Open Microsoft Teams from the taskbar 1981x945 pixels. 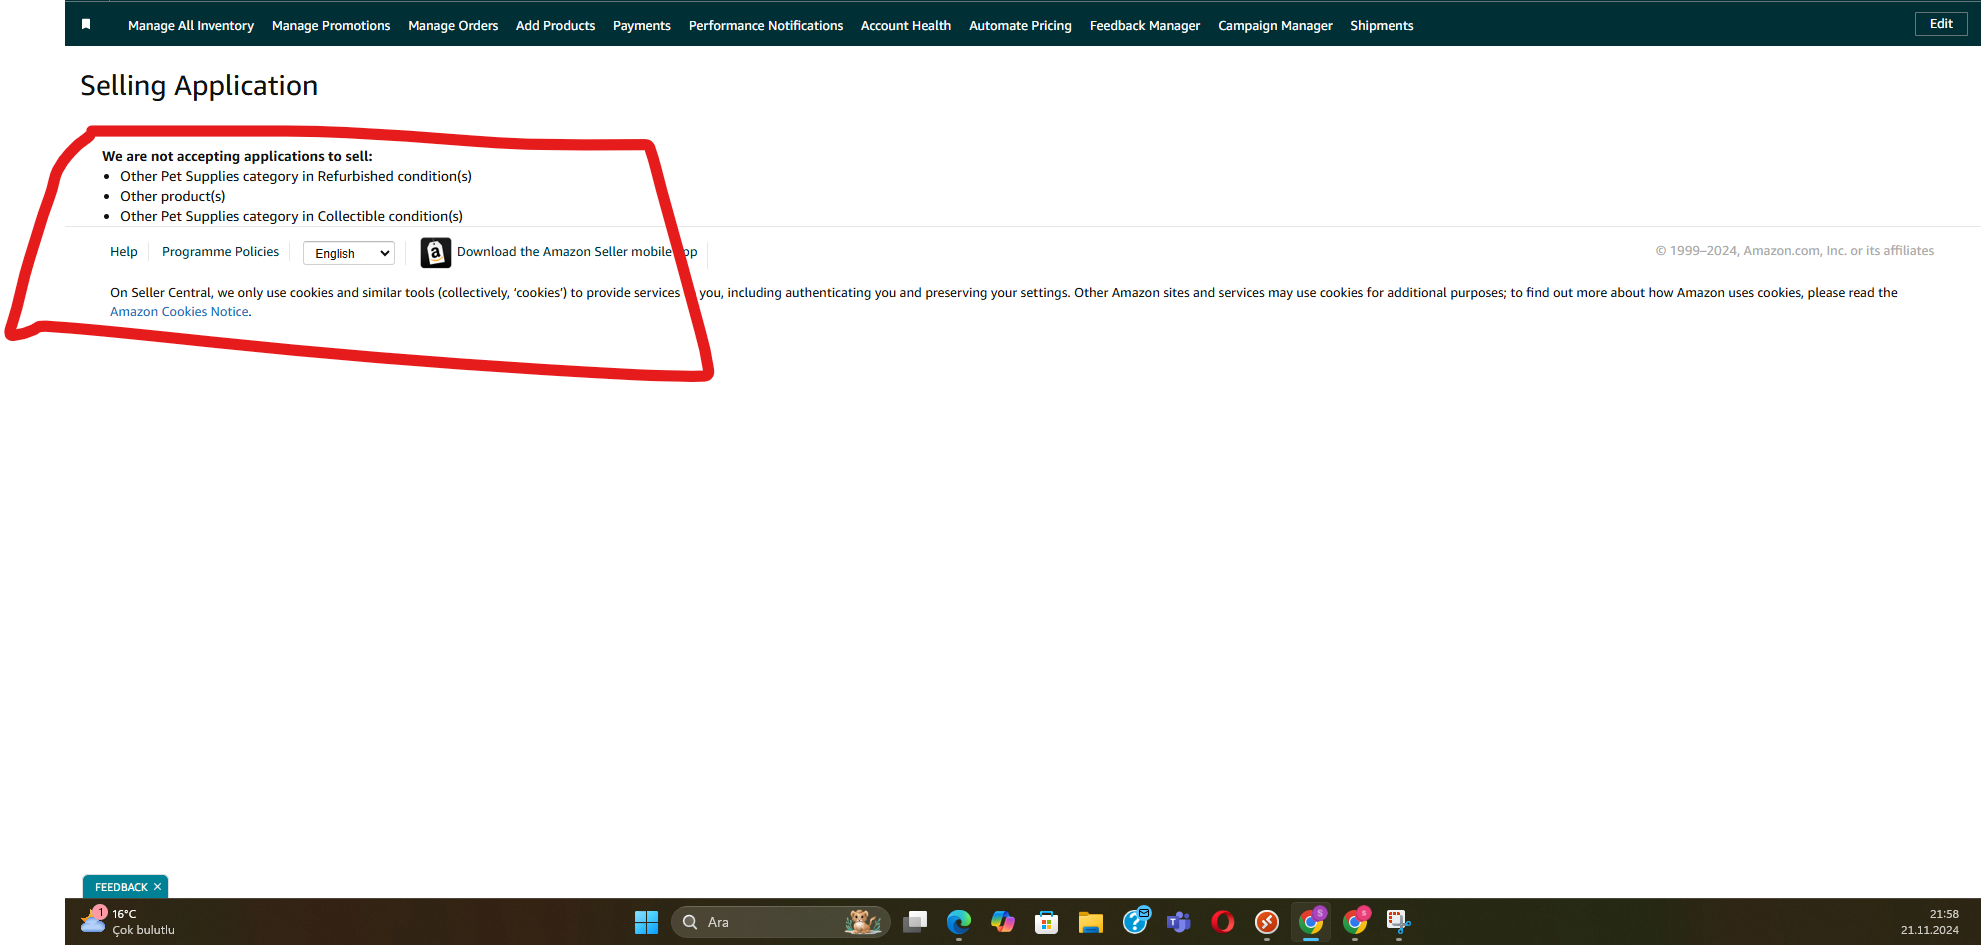click(x=1179, y=922)
